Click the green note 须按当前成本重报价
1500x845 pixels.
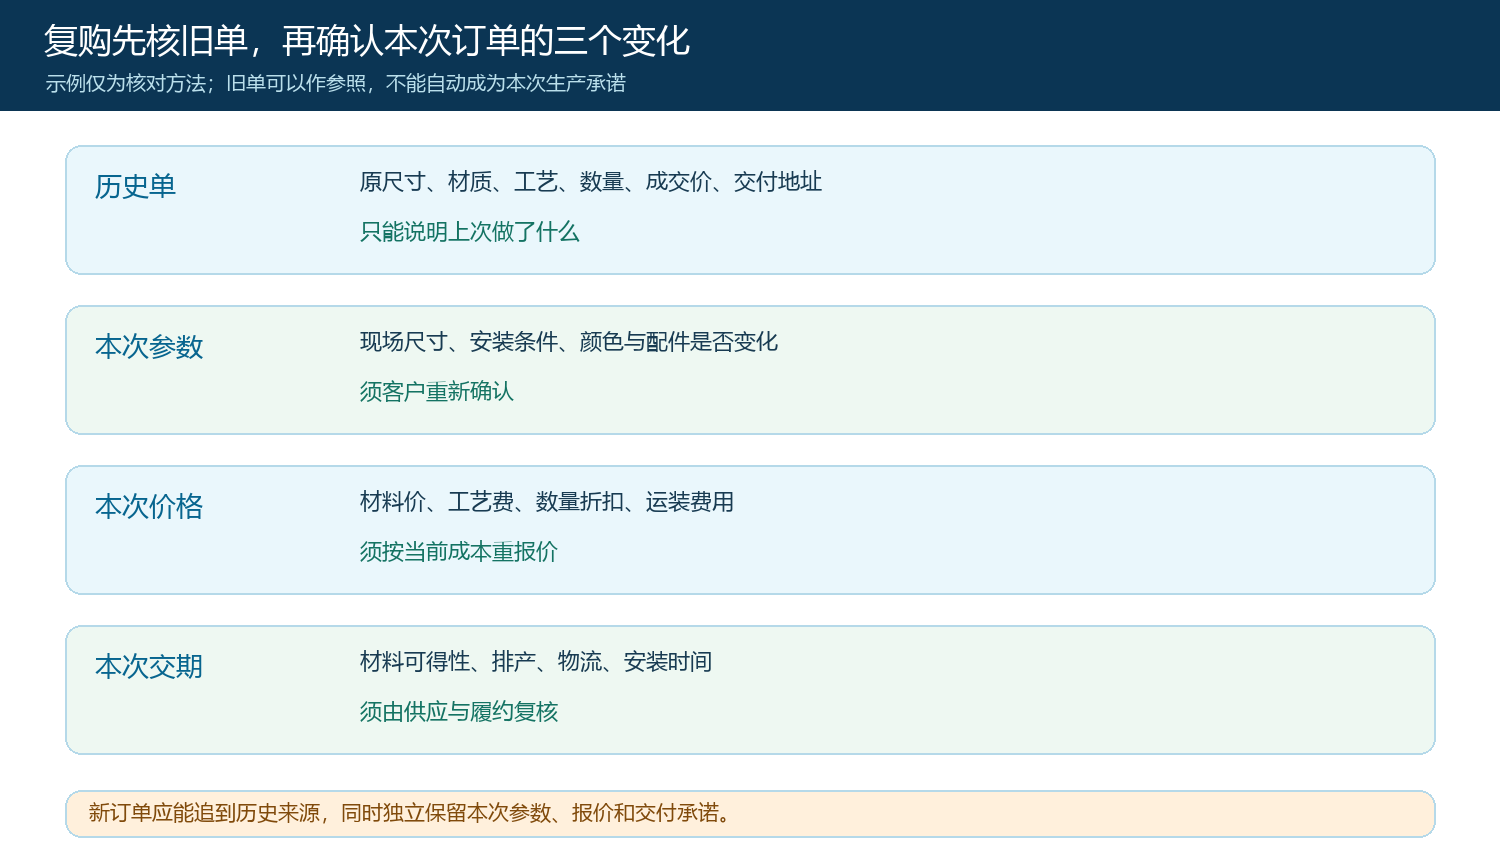coord(459,551)
